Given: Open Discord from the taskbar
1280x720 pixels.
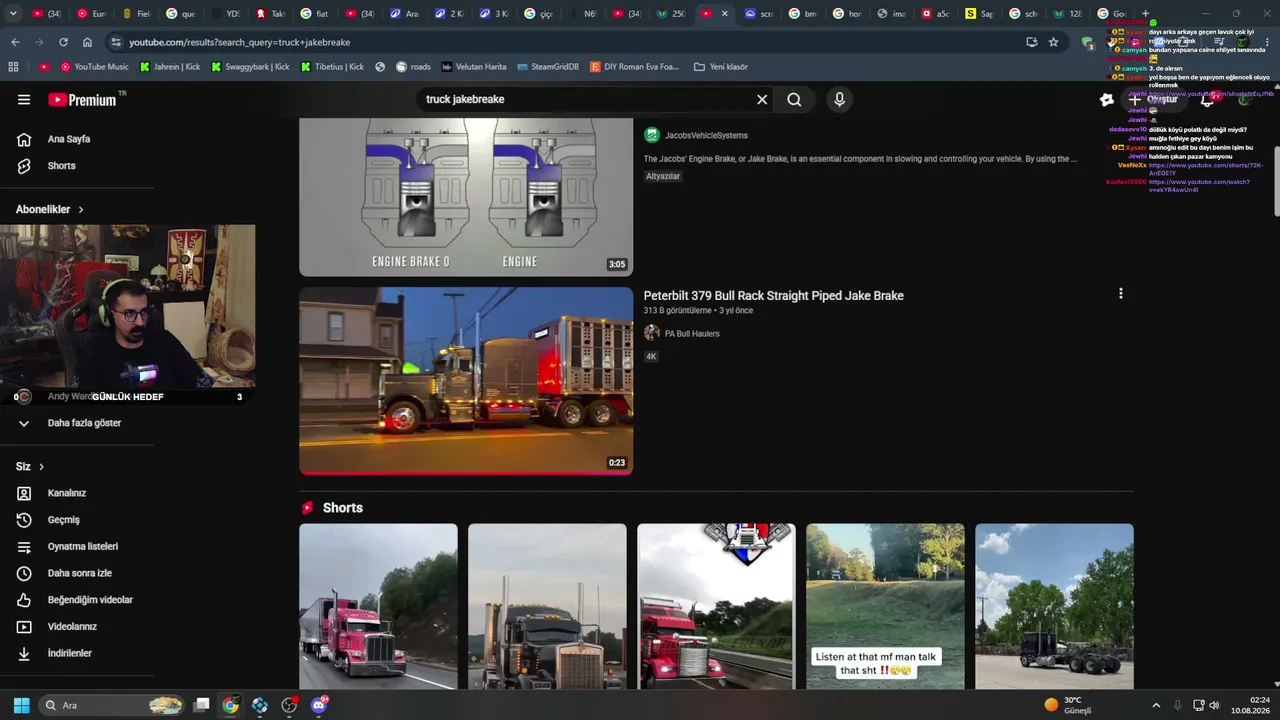Looking at the screenshot, I should [x=319, y=705].
